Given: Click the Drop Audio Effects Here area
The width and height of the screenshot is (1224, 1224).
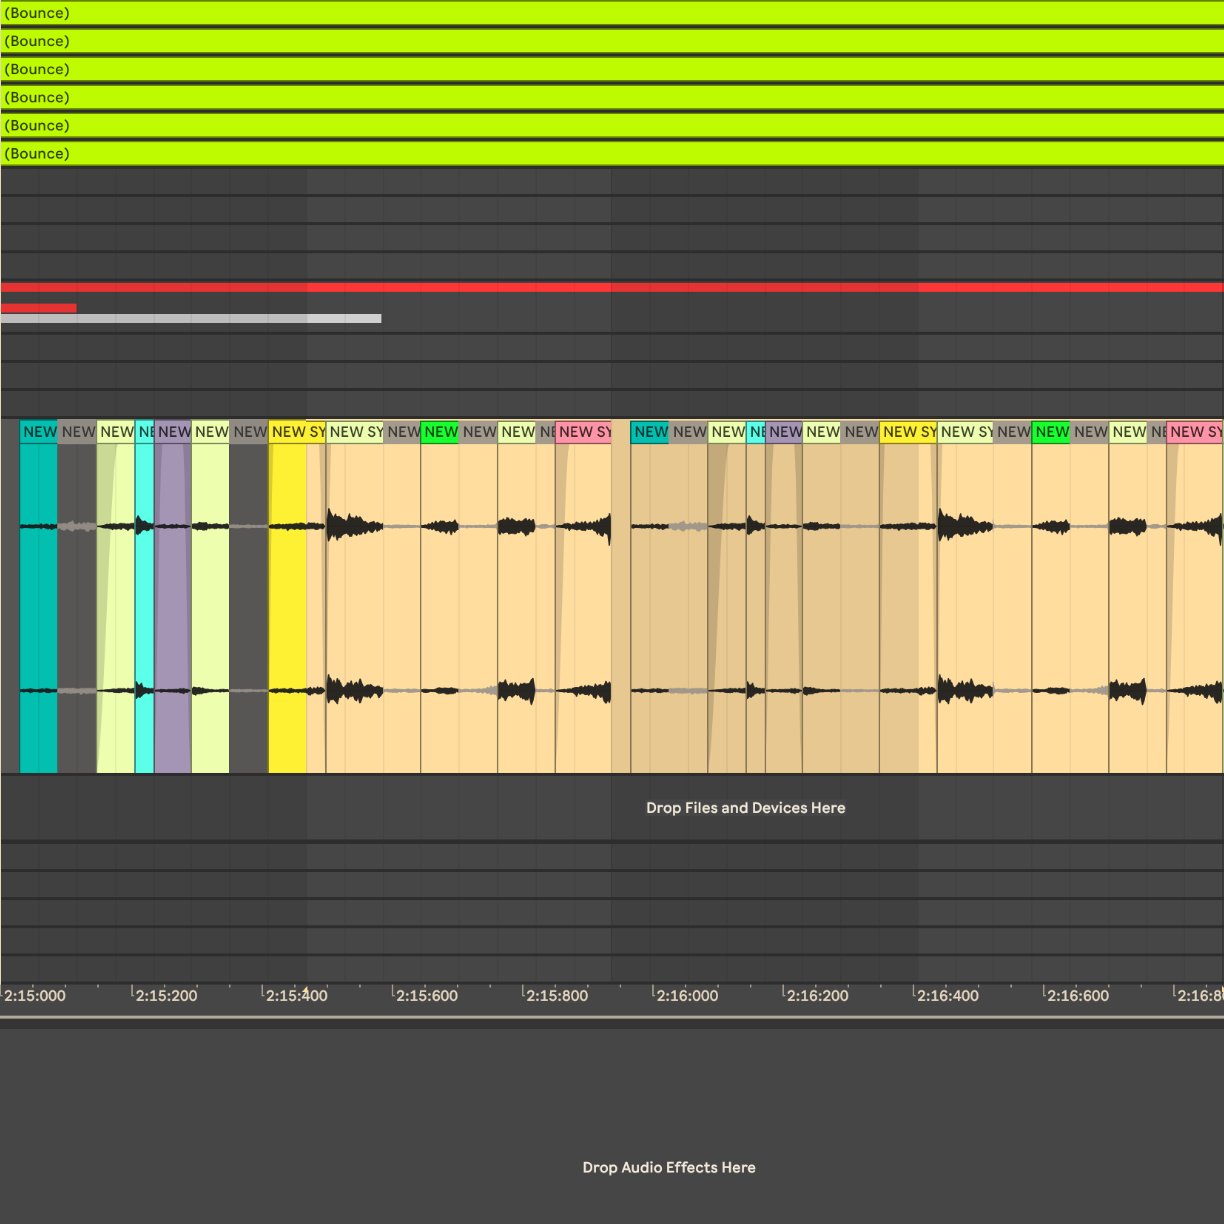Looking at the screenshot, I should [669, 1167].
